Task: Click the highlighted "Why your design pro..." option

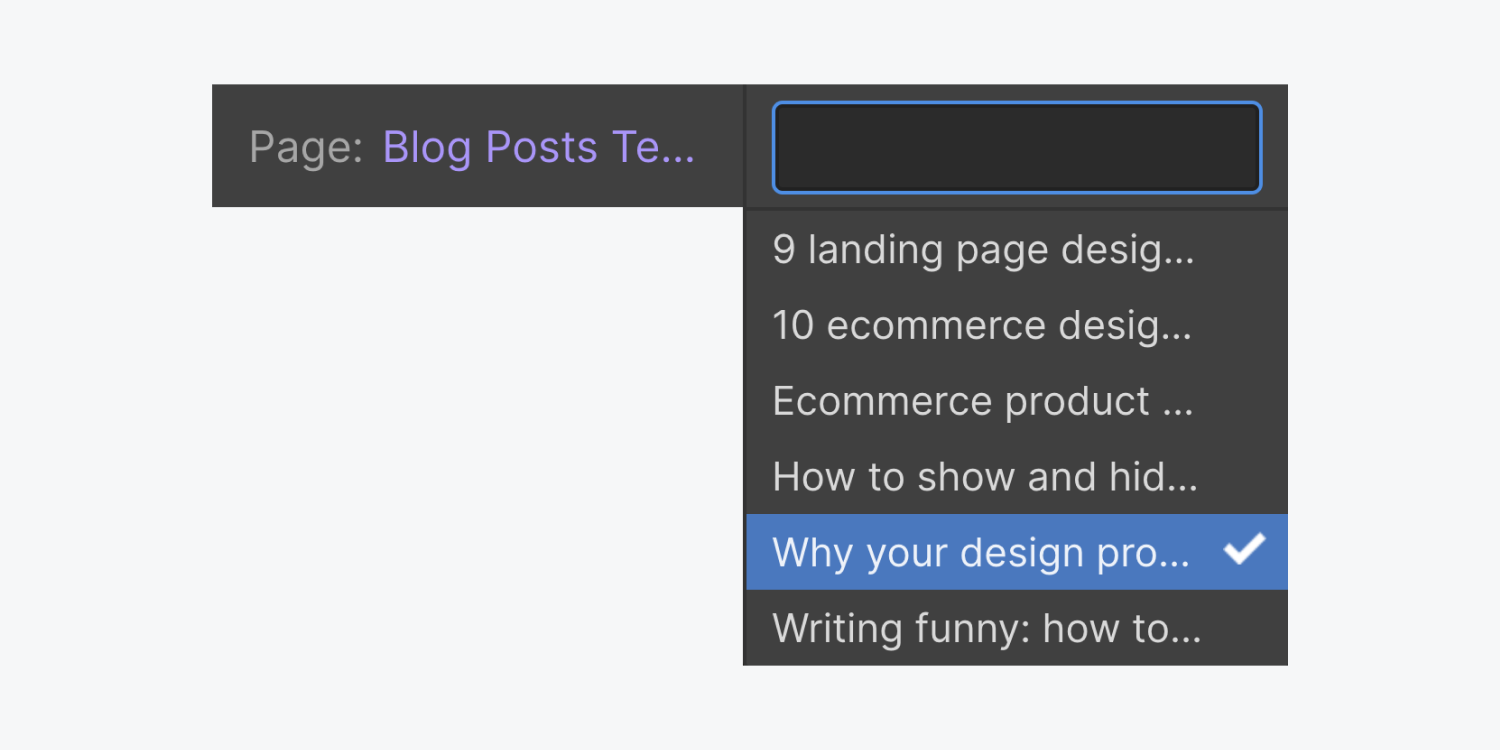Action: click(x=981, y=551)
